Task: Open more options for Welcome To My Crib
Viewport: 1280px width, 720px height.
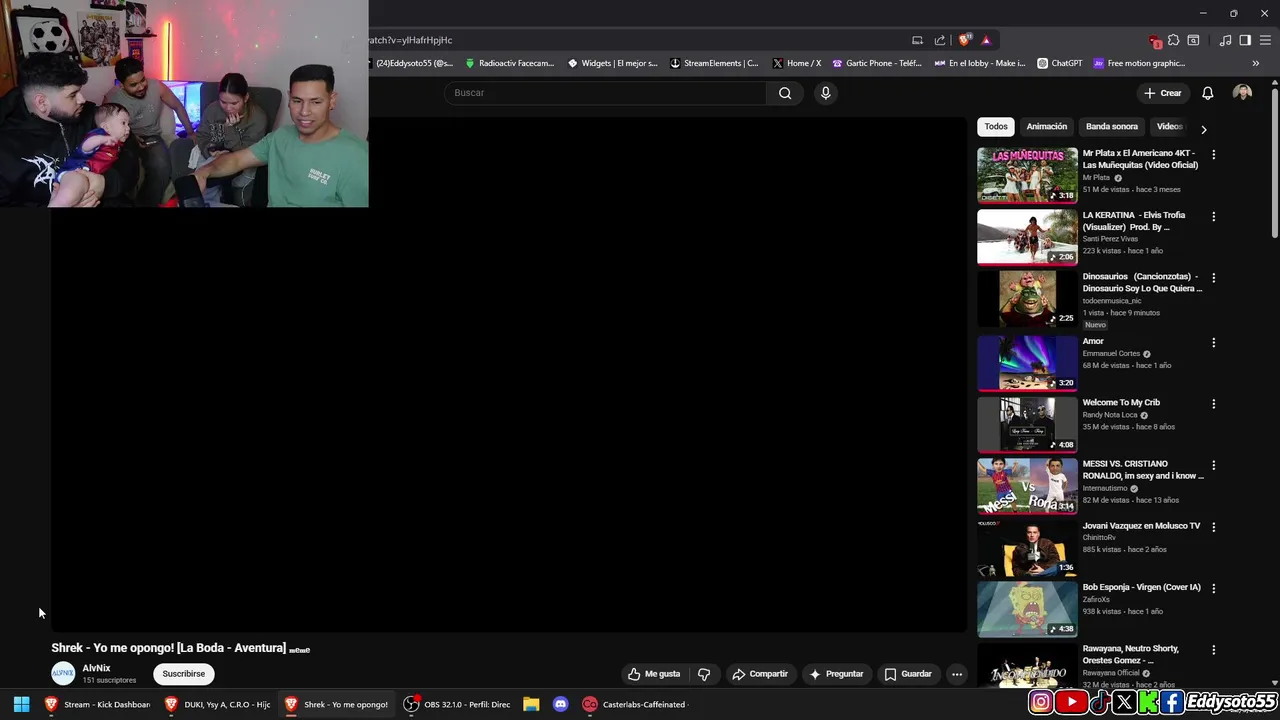Action: (x=1213, y=404)
